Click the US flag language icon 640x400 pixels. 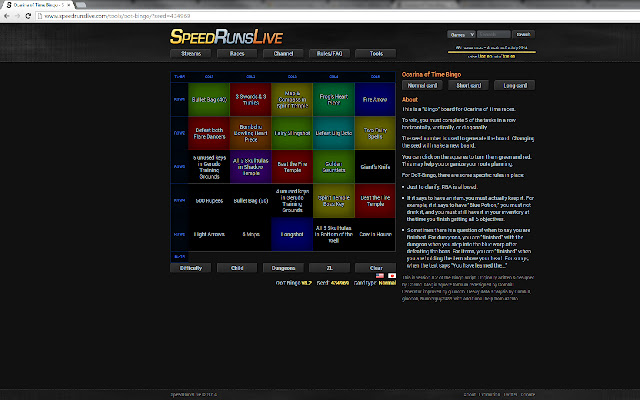(378, 276)
